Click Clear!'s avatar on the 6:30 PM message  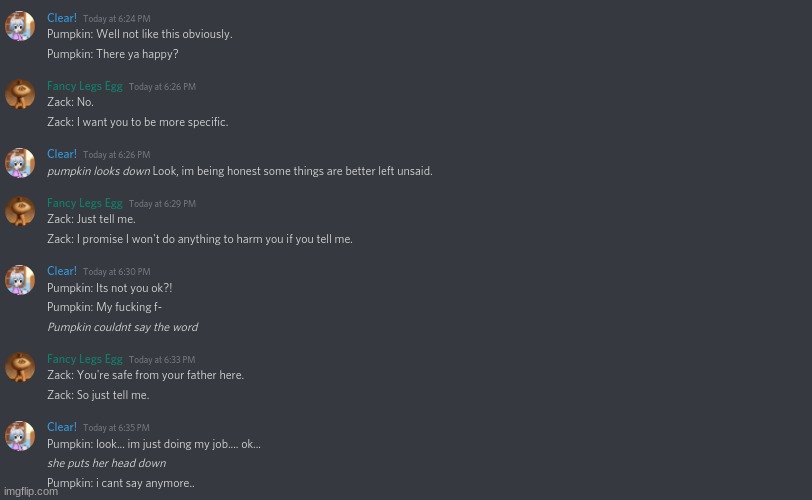pos(20,280)
